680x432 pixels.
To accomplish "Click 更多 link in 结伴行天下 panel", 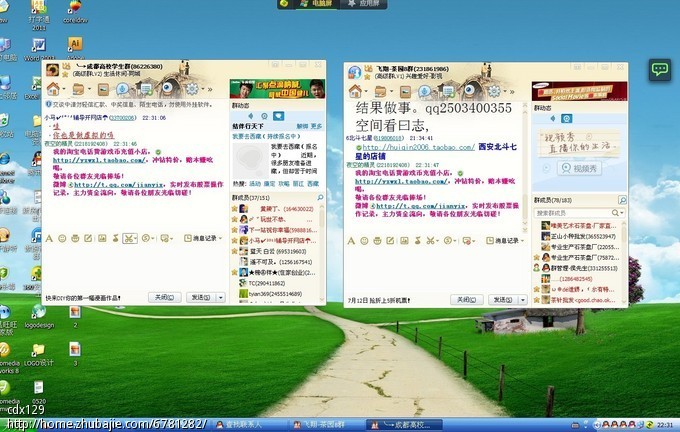I will click(x=317, y=126).
